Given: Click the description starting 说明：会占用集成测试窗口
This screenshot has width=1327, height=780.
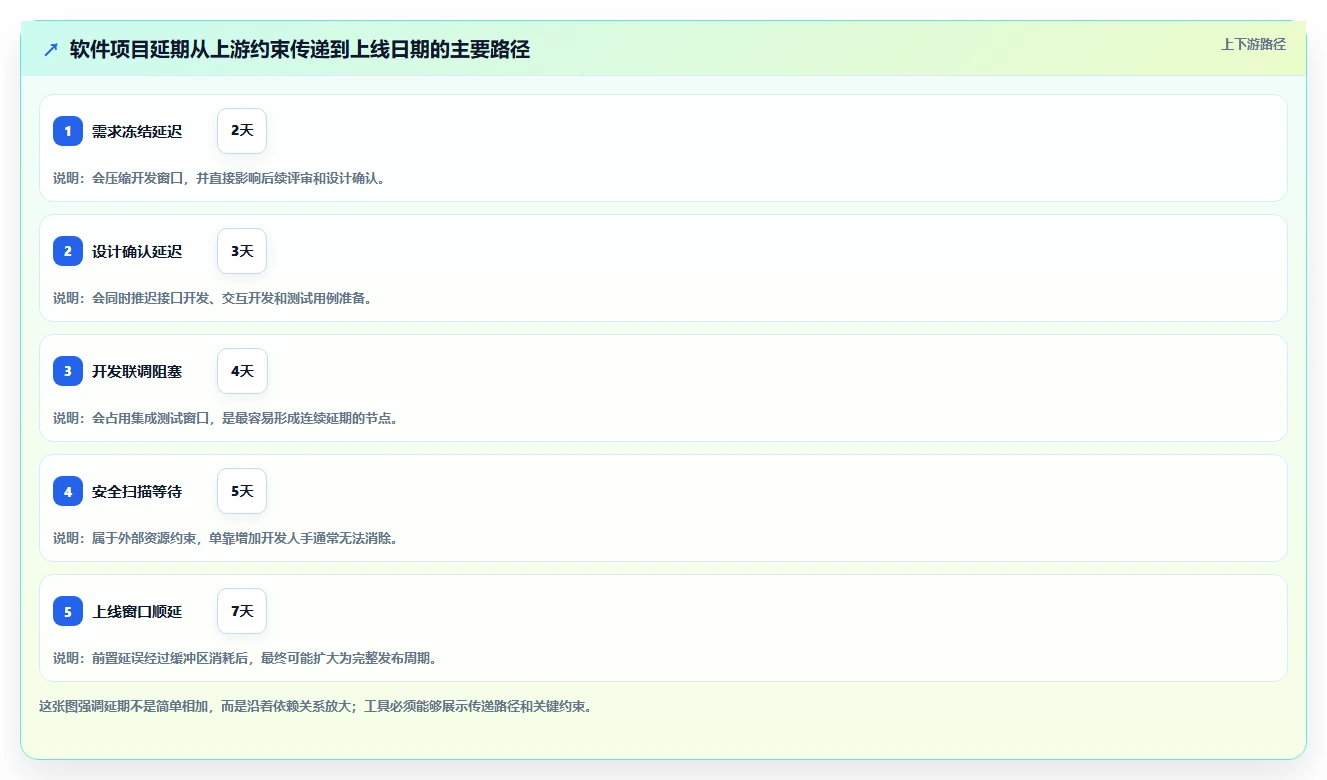Looking at the screenshot, I should pyautogui.click(x=226, y=418).
